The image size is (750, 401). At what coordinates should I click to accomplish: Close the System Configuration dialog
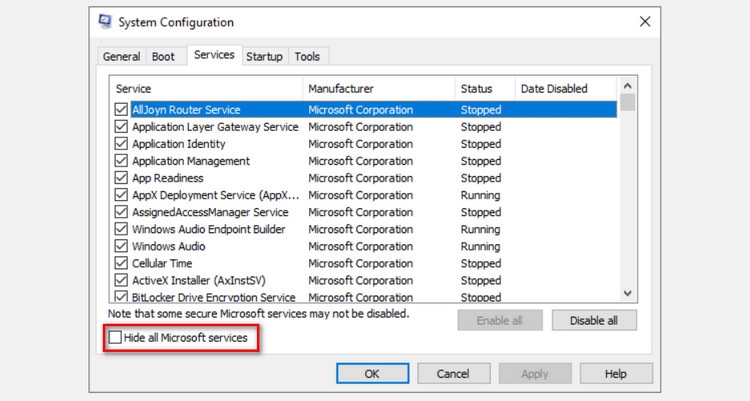click(645, 22)
